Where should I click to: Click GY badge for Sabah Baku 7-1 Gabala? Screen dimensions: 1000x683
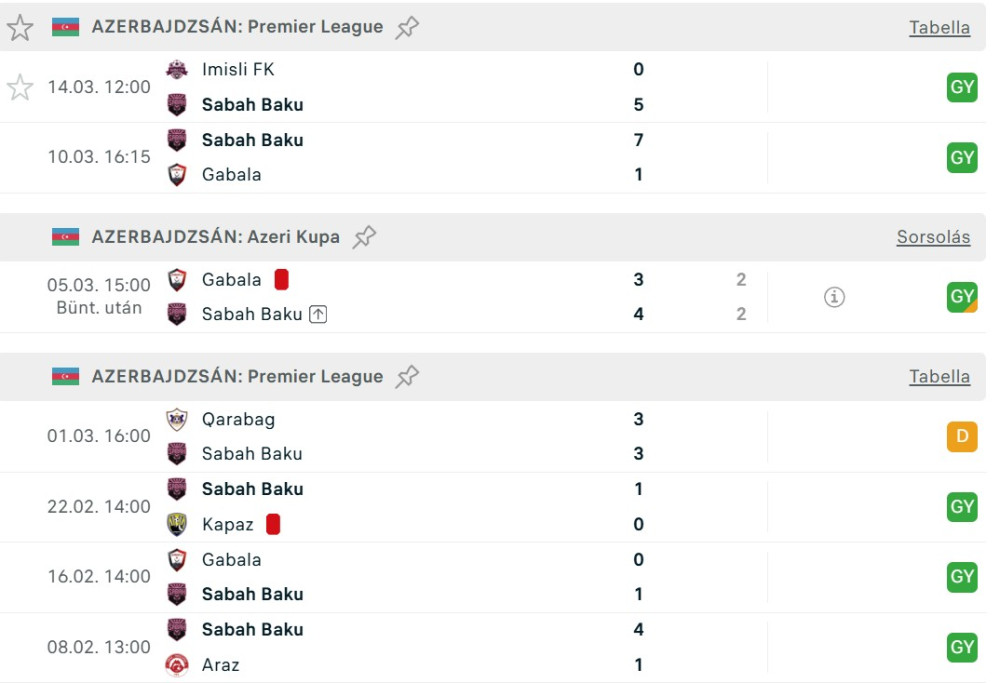click(x=962, y=157)
